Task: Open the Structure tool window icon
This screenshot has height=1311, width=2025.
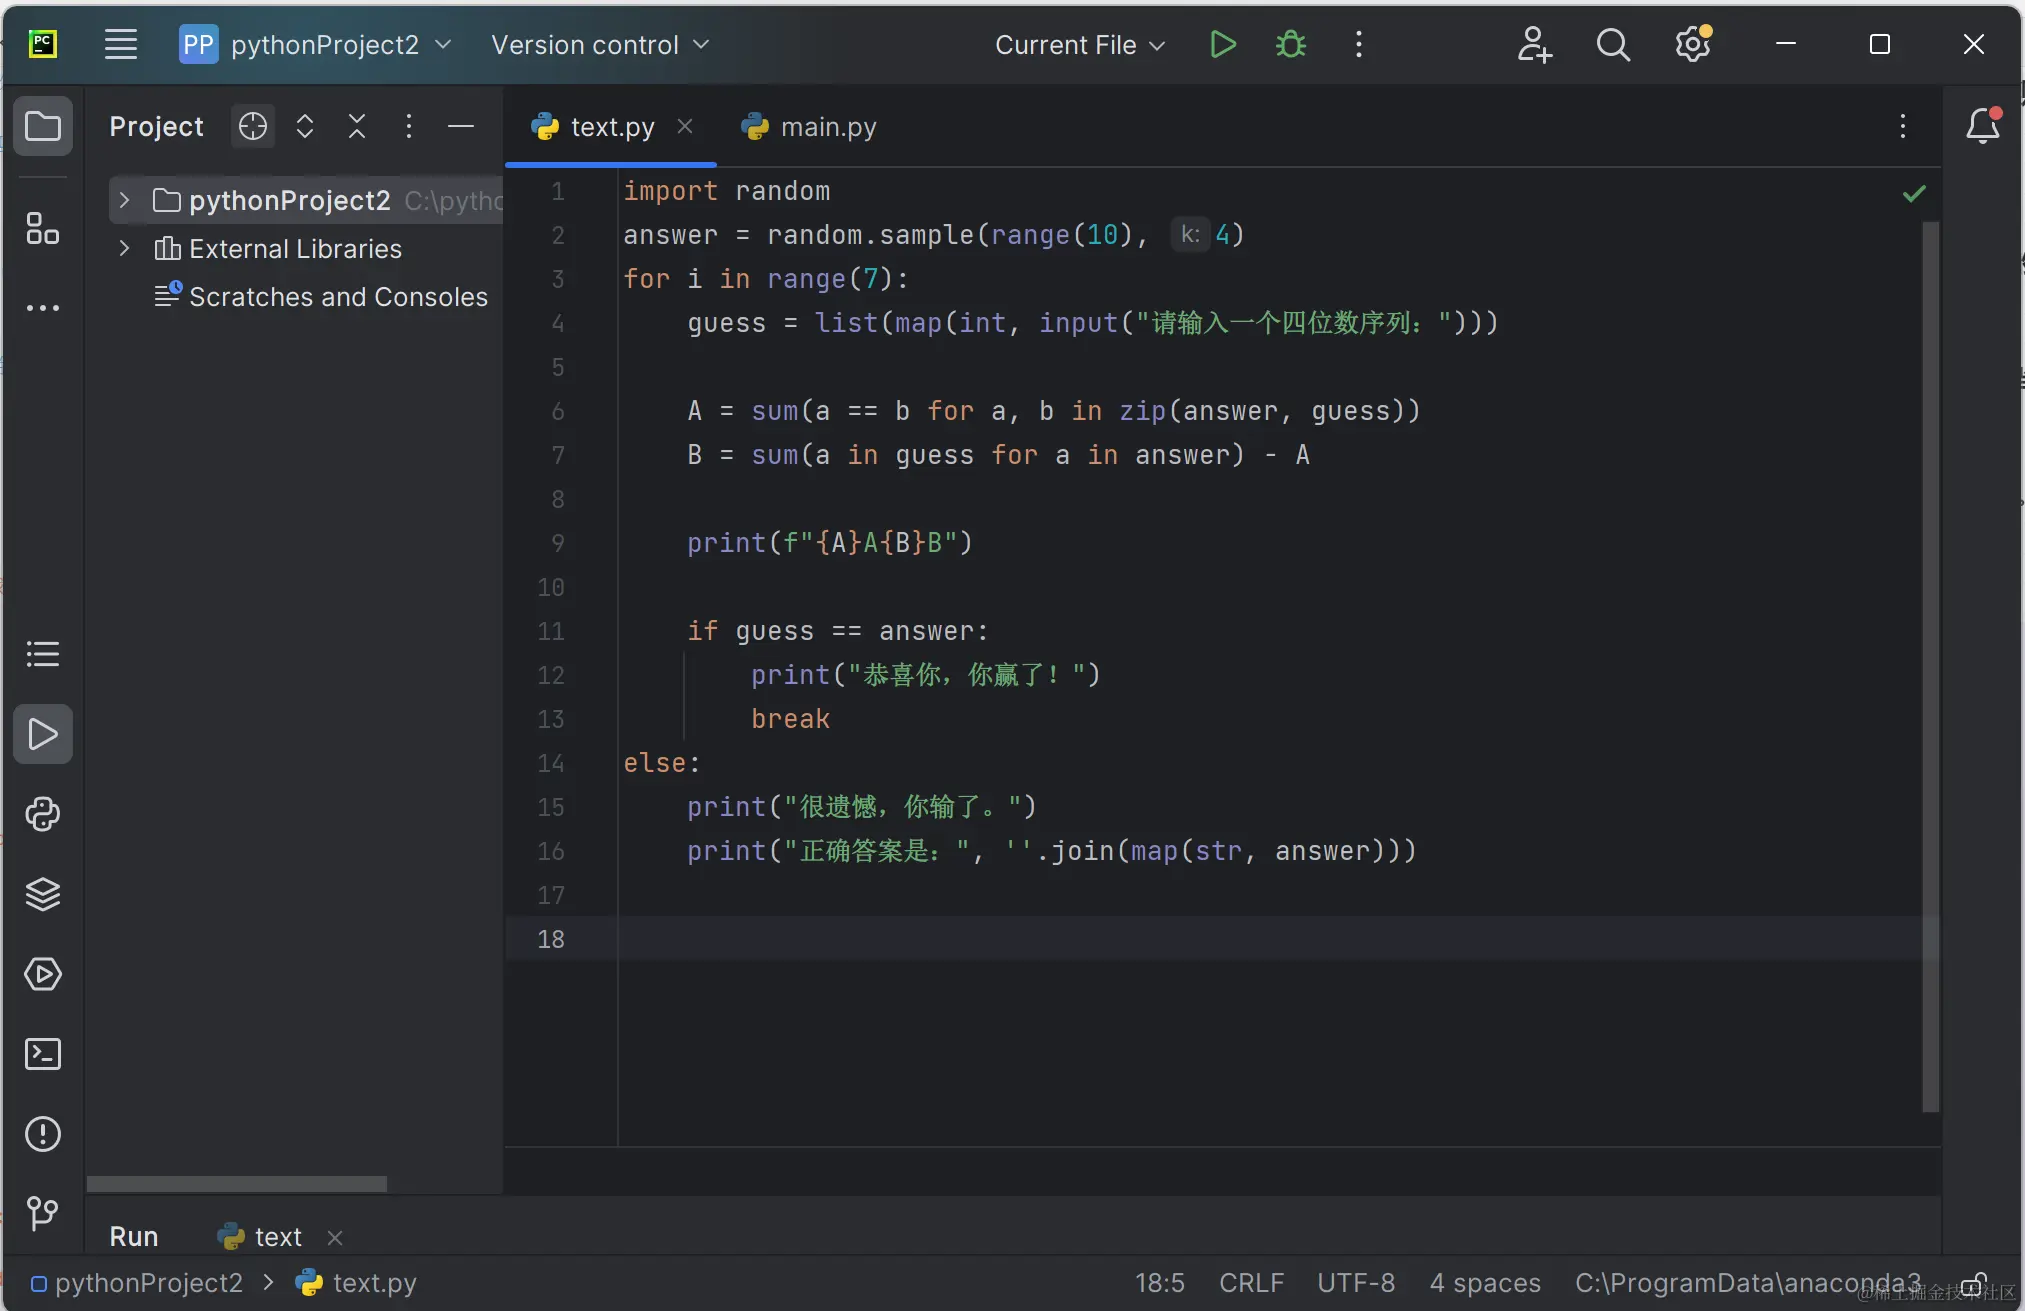Action: coord(43,229)
